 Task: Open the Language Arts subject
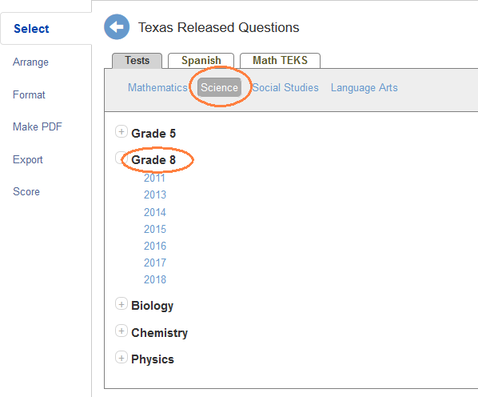(x=364, y=88)
